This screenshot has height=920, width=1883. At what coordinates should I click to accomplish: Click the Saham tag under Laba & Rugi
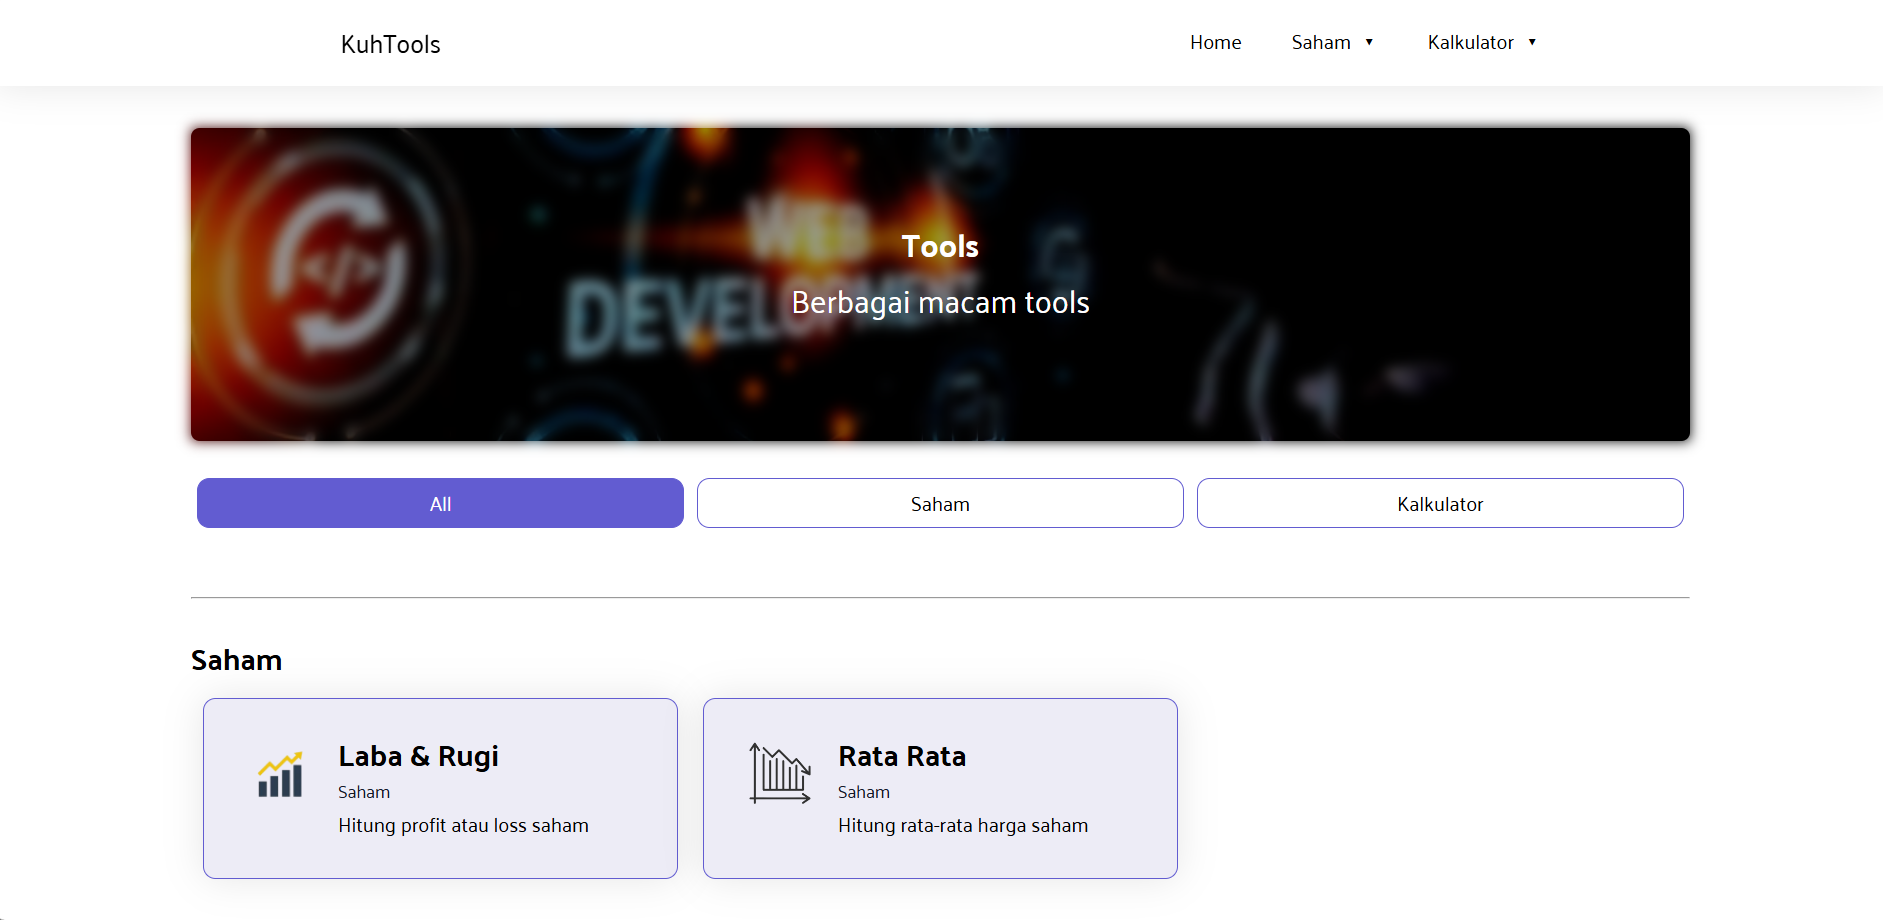364,792
